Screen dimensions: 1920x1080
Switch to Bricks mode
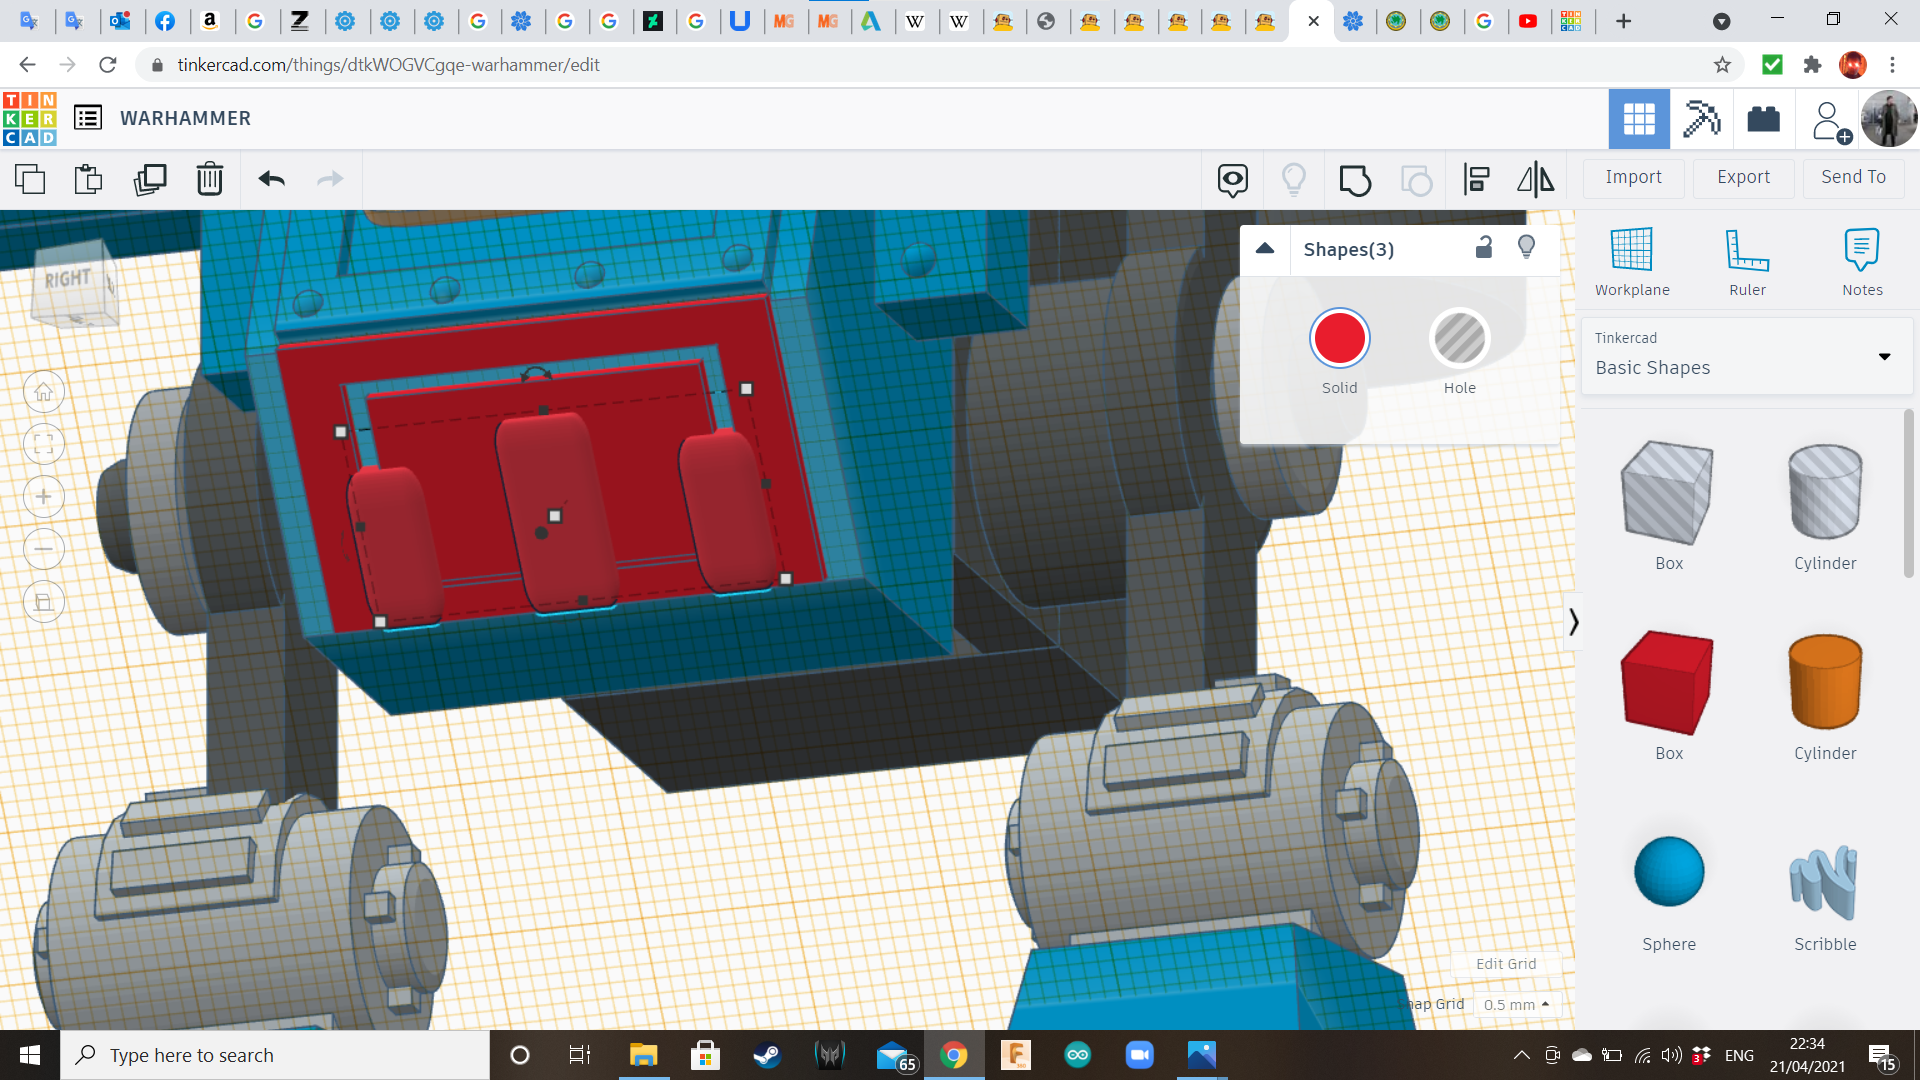click(x=1763, y=119)
